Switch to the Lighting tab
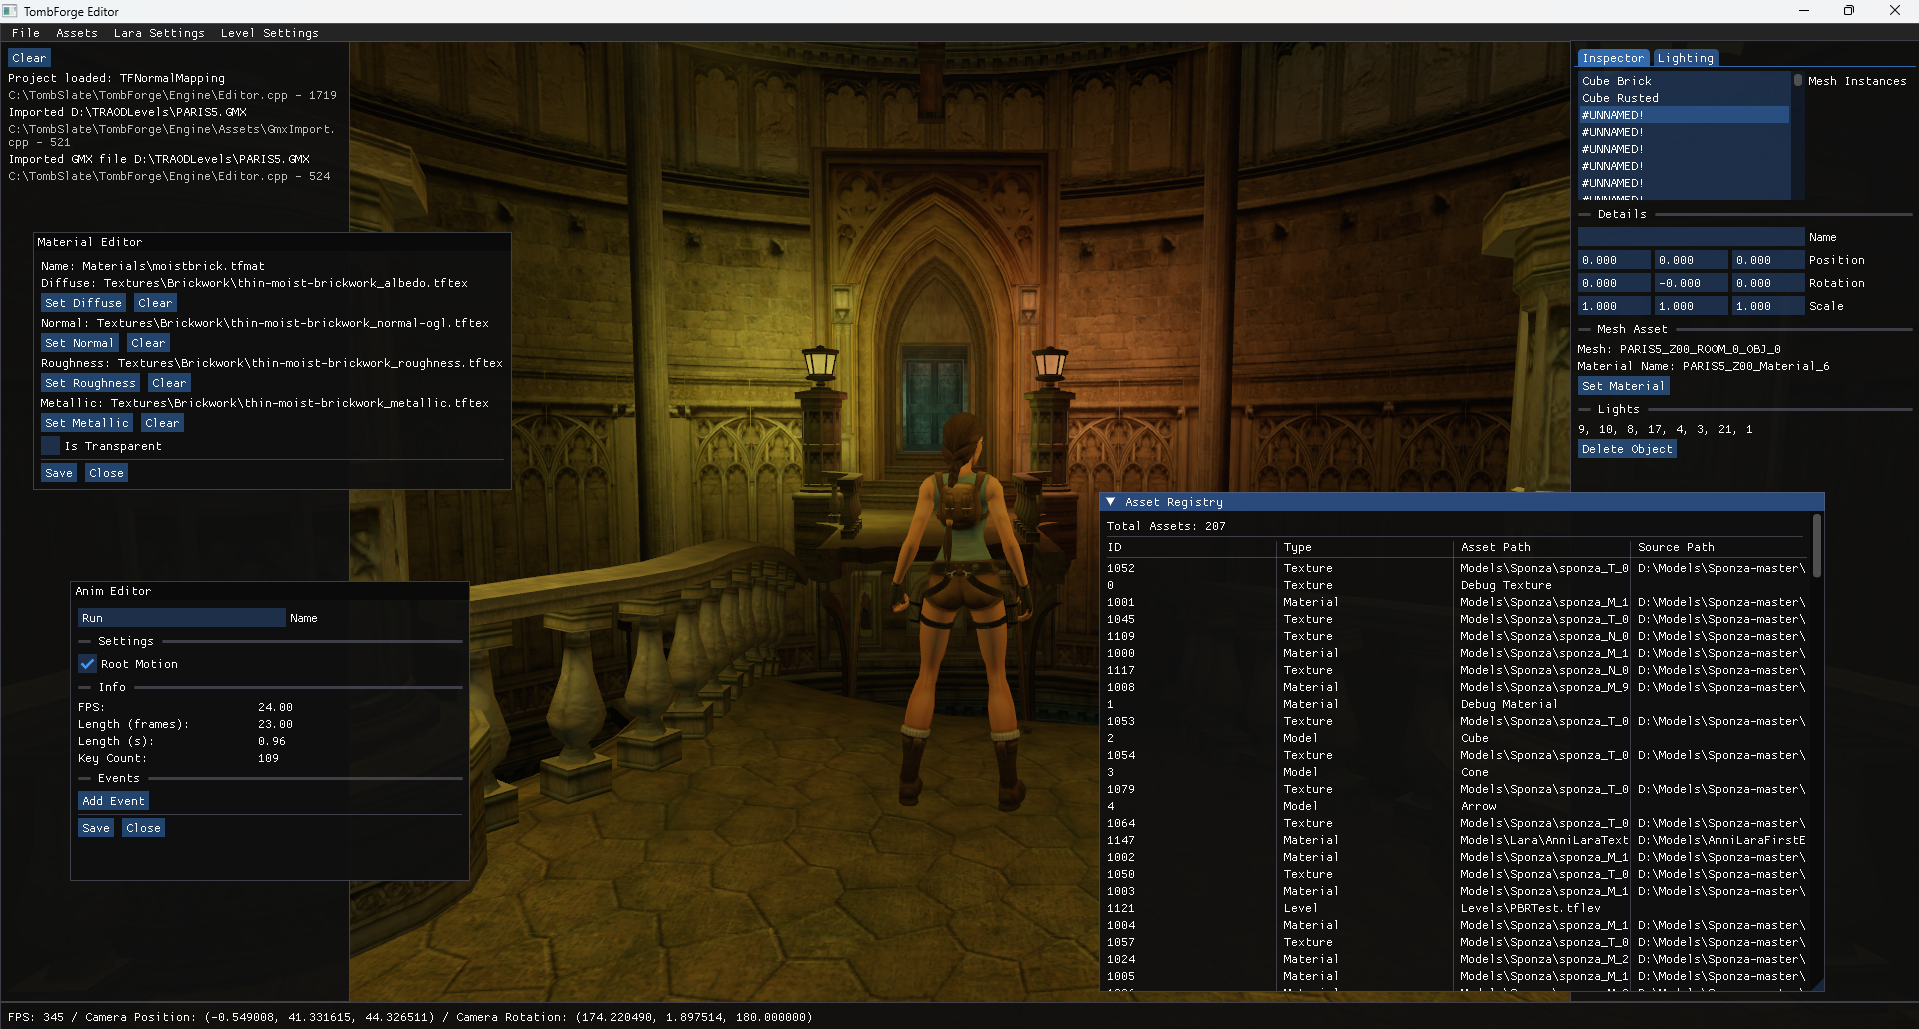 point(1685,58)
